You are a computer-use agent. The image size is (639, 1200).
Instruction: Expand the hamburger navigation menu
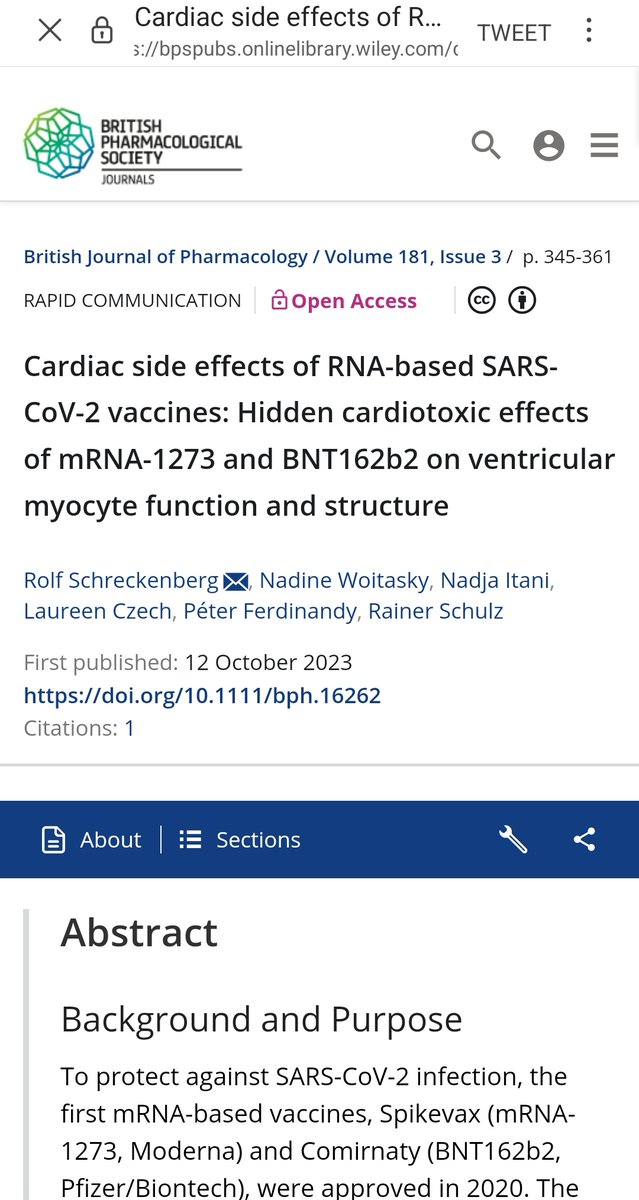point(604,146)
